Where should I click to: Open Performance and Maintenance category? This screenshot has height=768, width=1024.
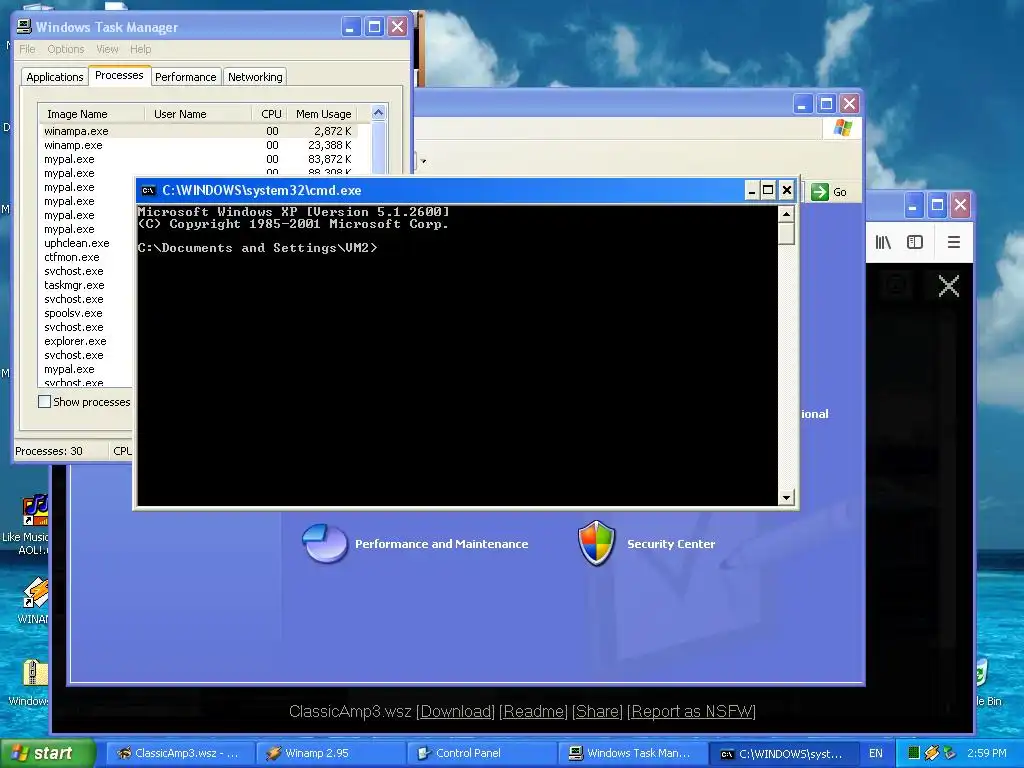[441, 544]
